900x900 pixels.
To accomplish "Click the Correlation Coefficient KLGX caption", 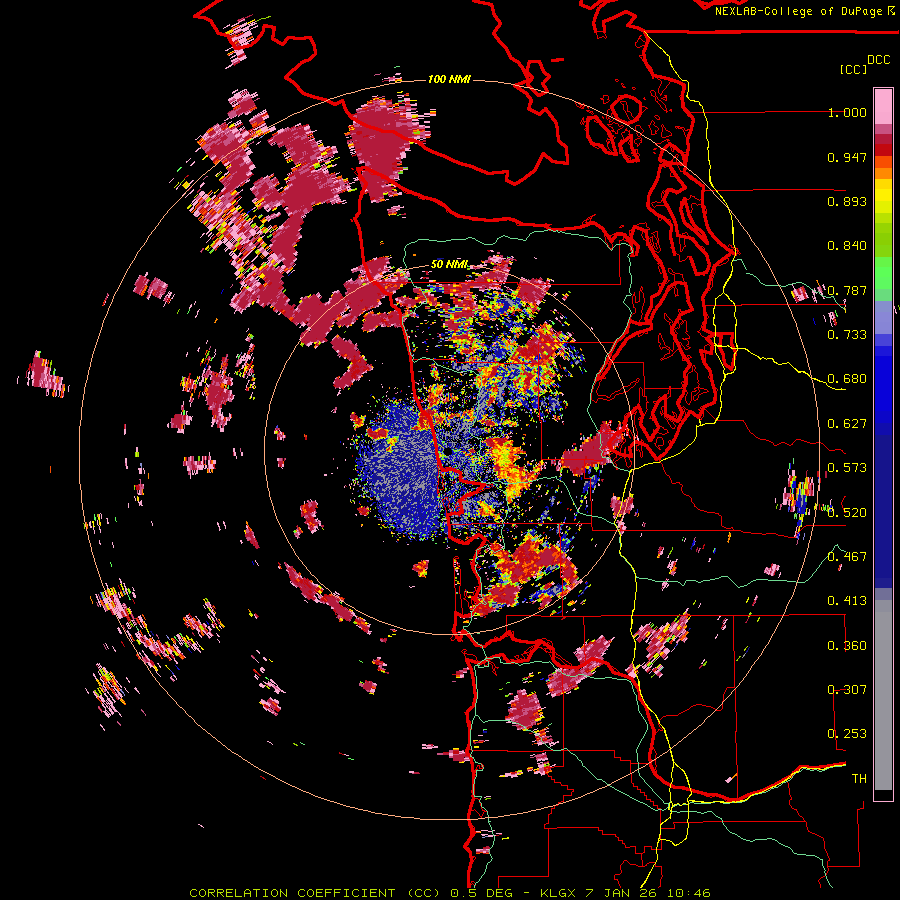I will coord(450,893).
